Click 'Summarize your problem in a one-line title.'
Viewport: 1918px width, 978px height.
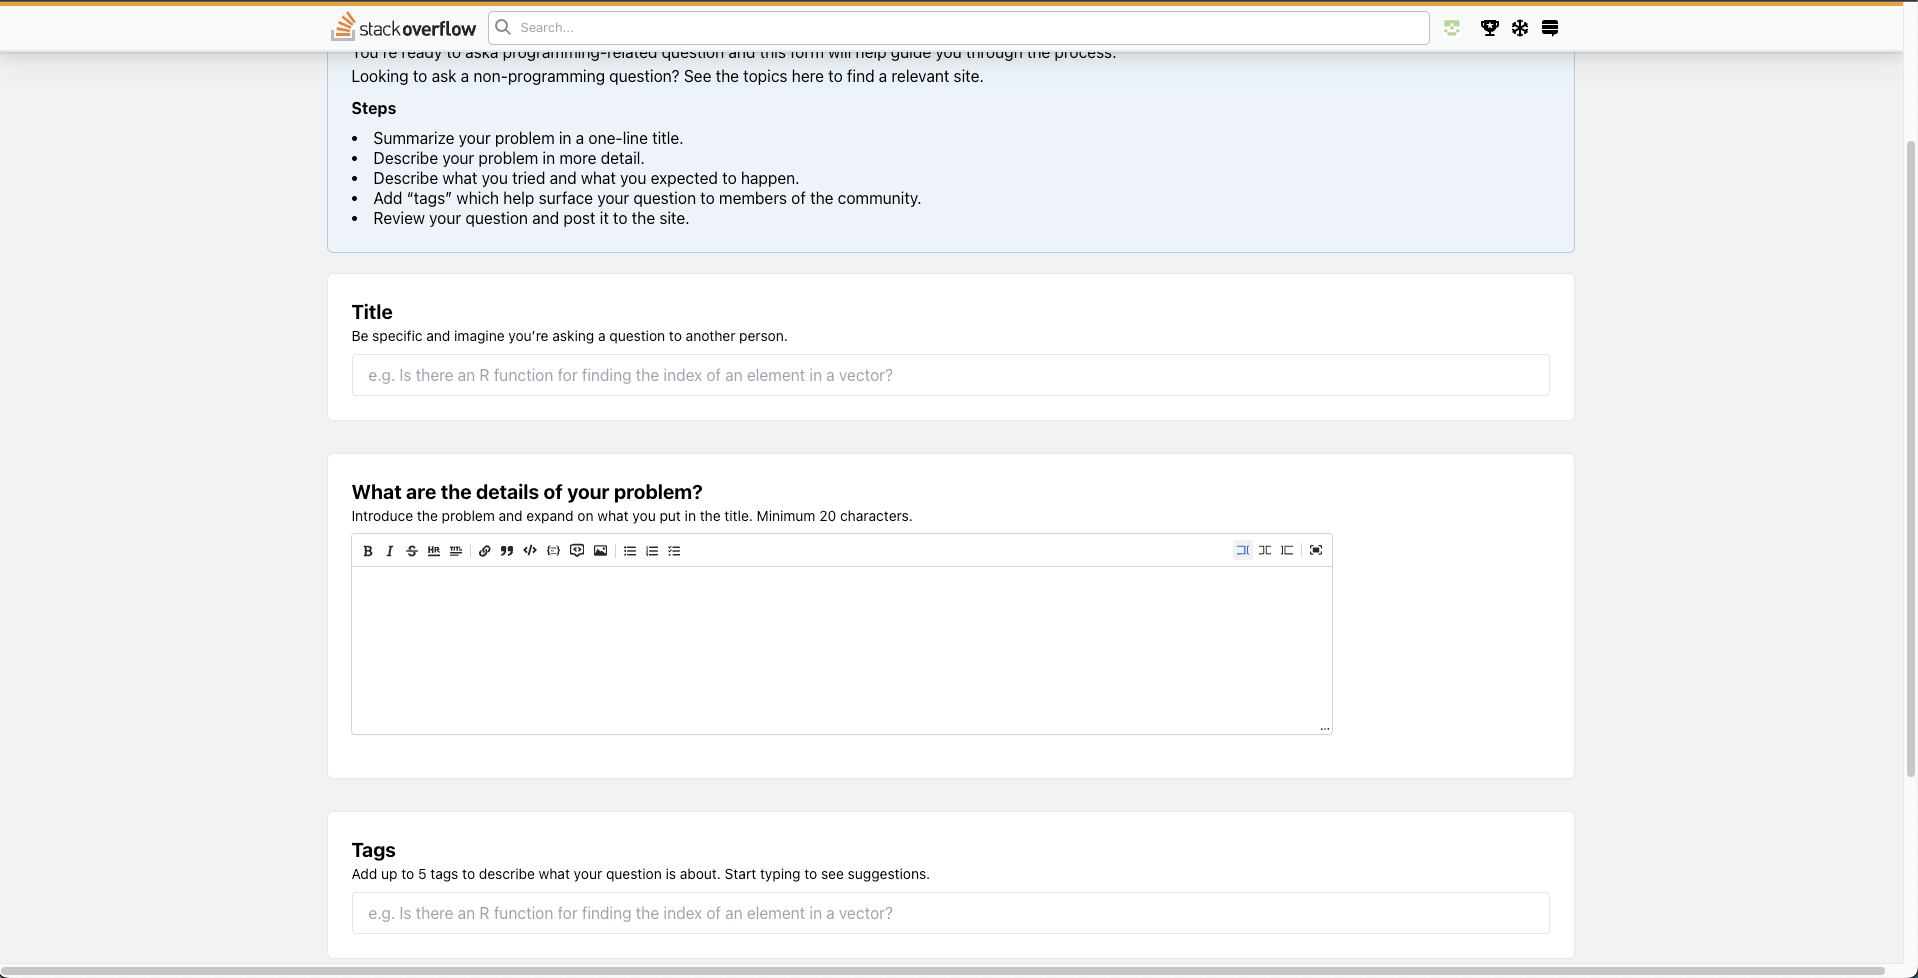pyautogui.click(x=528, y=138)
